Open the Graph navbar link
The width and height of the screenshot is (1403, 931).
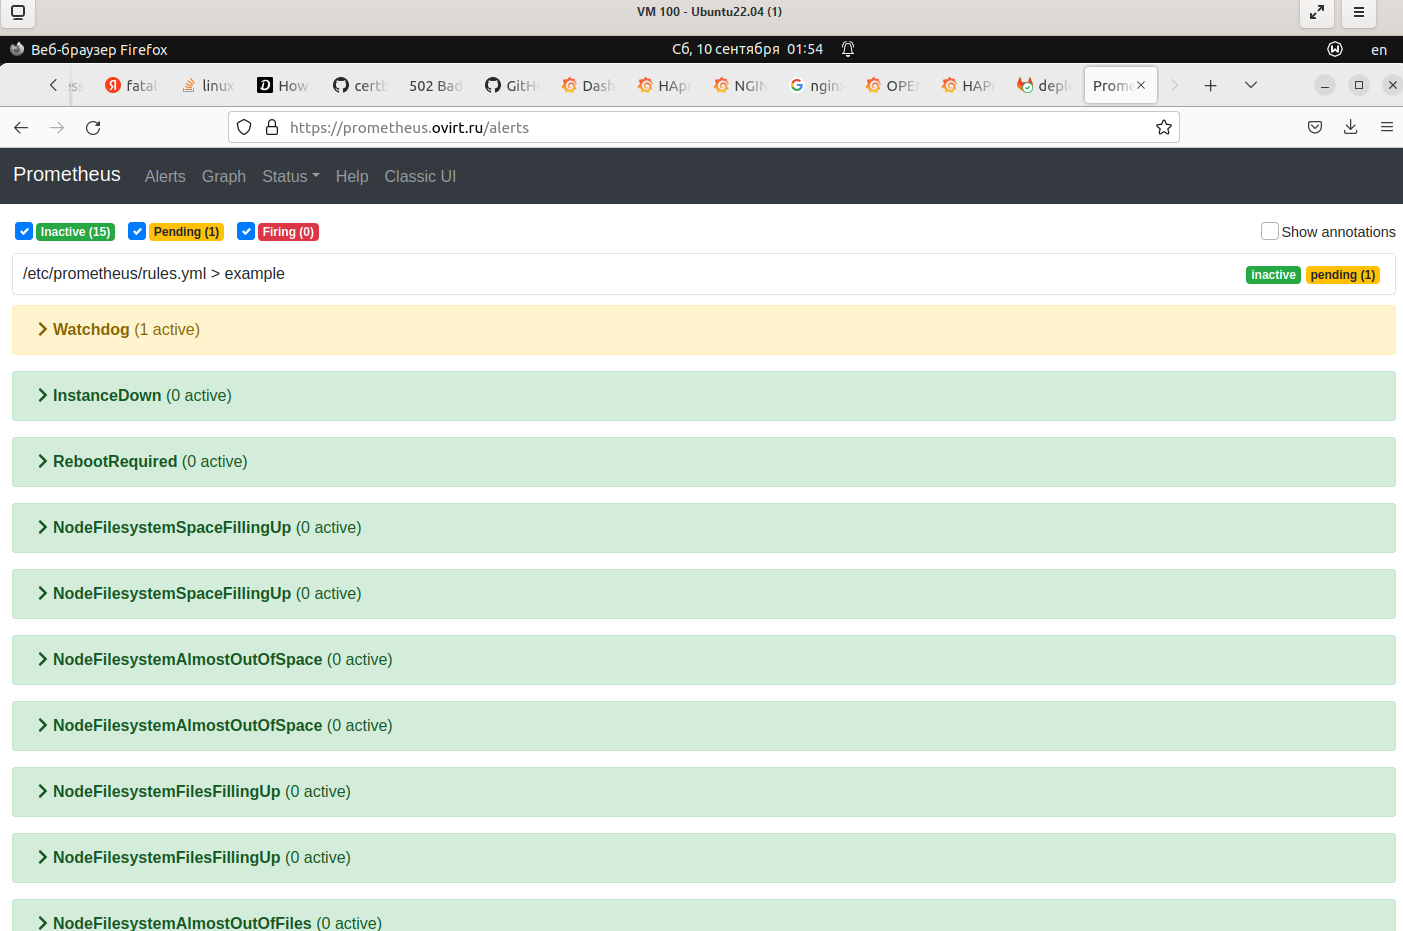[x=224, y=176]
